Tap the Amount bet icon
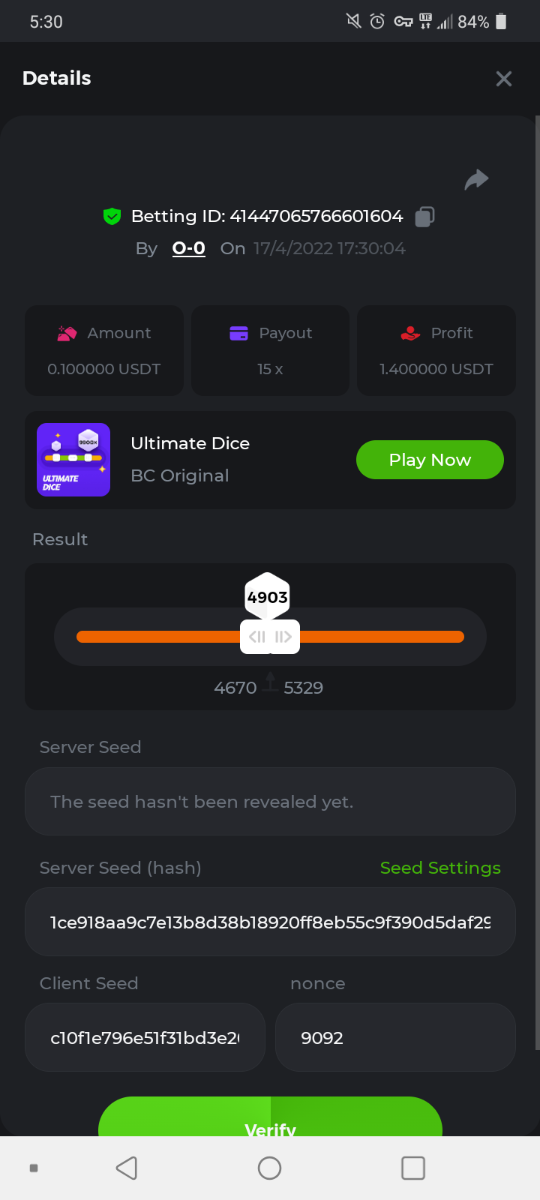This screenshot has width=540, height=1200. [67, 333]
